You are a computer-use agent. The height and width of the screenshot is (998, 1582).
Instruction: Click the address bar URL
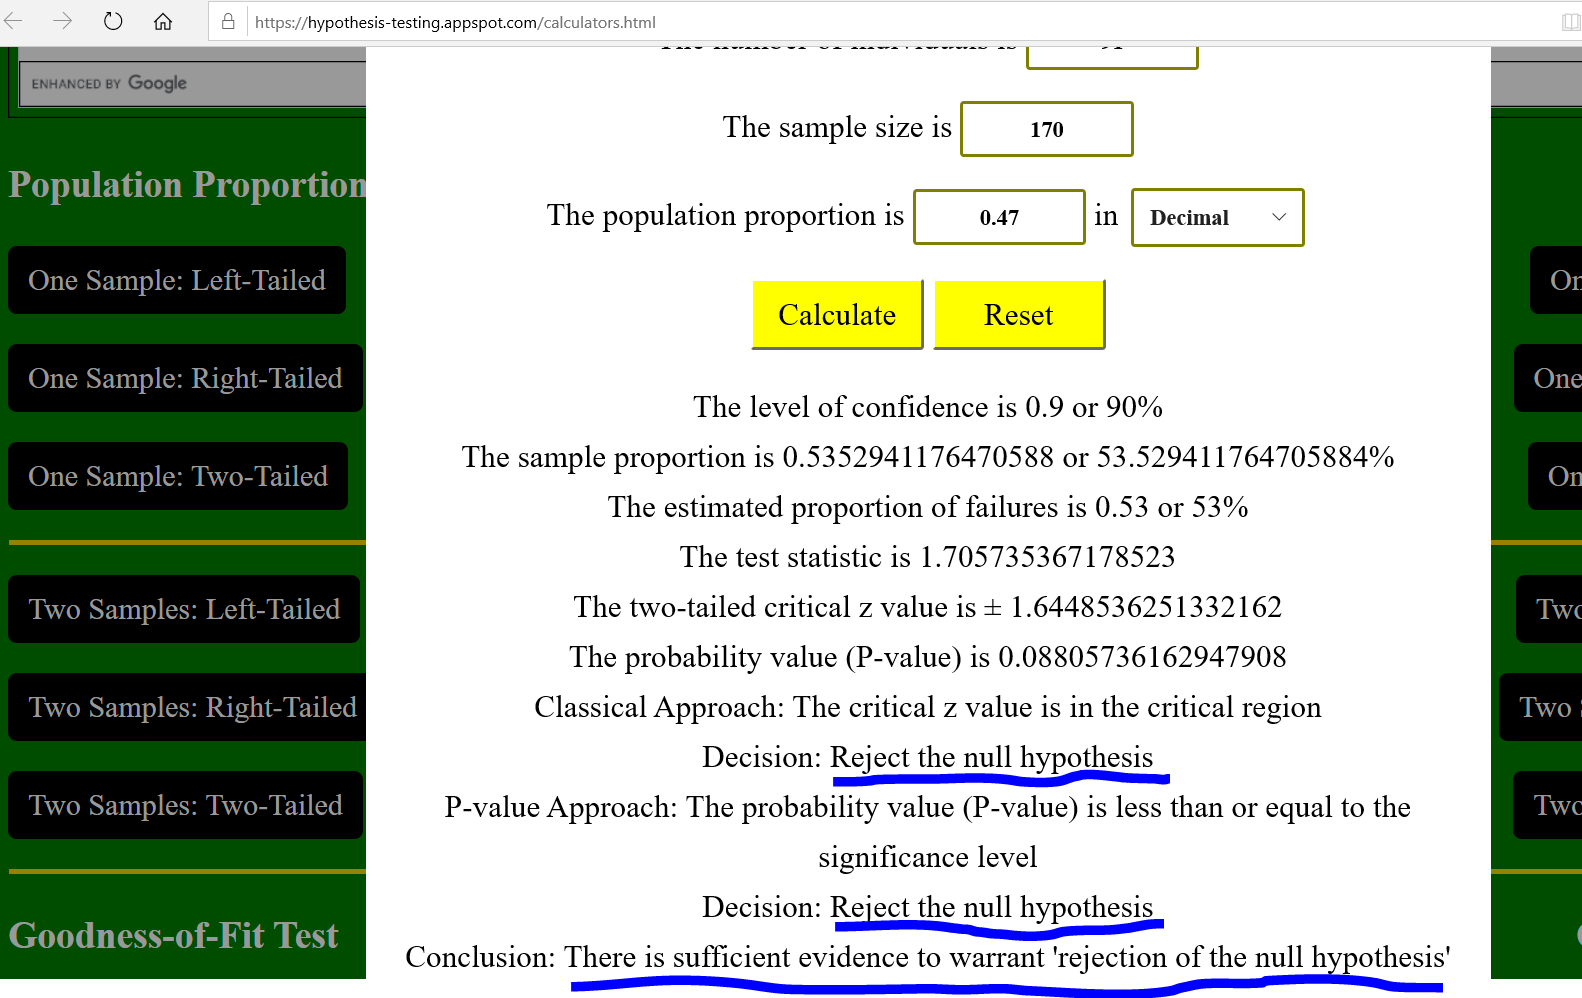tap(455, 22)
